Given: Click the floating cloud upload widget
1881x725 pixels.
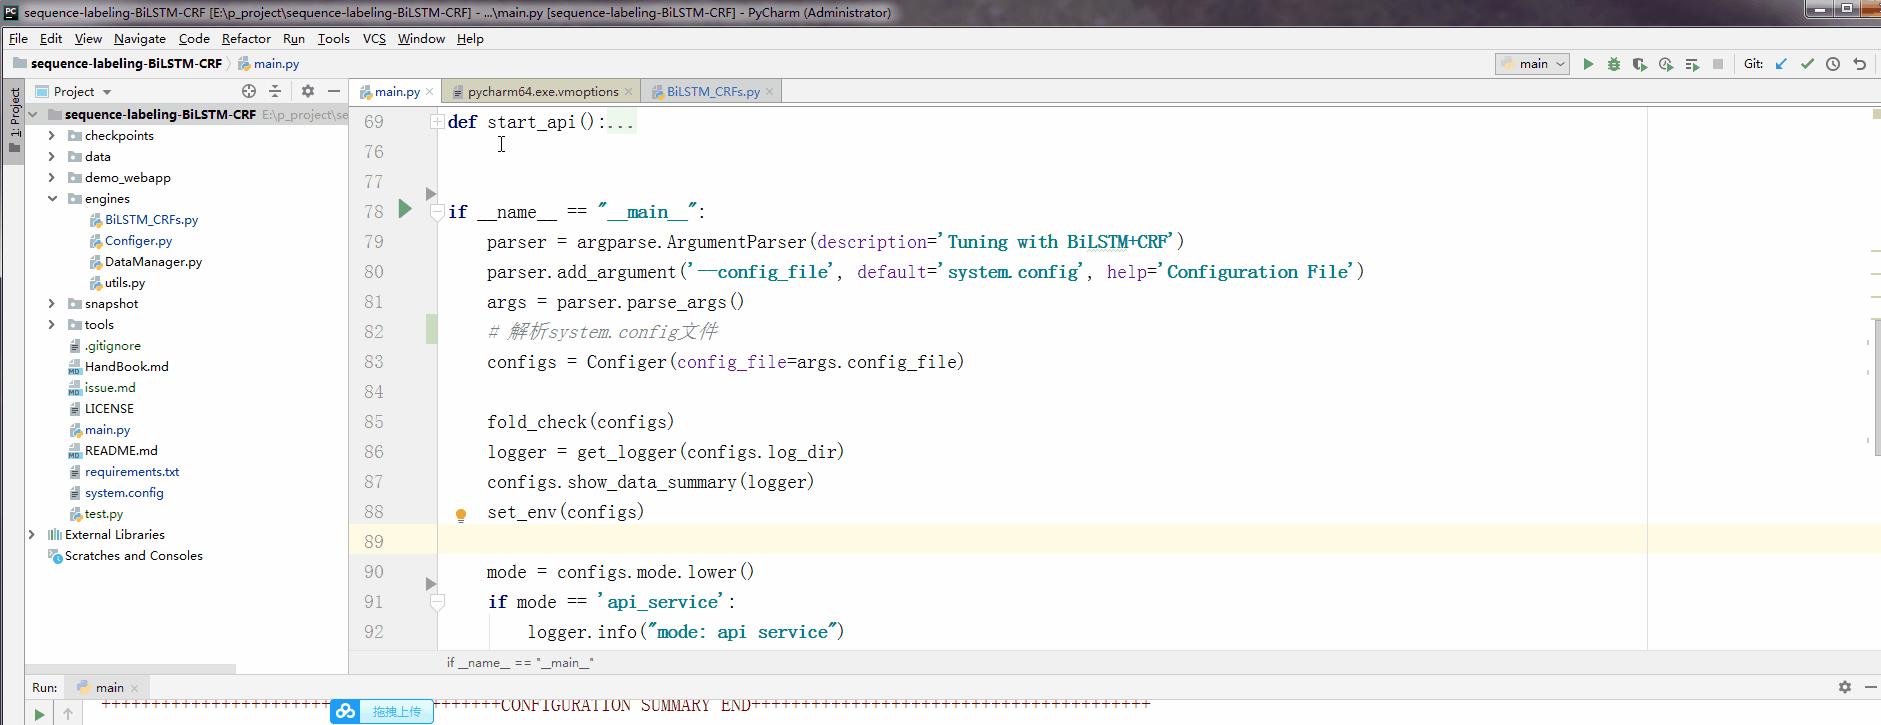Looking at the screenshot, I should point(382,711).
